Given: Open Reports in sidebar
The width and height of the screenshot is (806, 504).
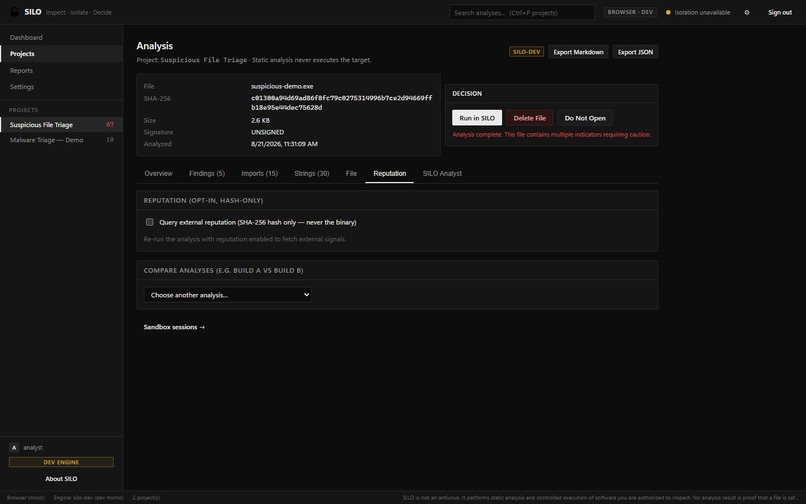Looking at the screenshot, I should (61, 70).
